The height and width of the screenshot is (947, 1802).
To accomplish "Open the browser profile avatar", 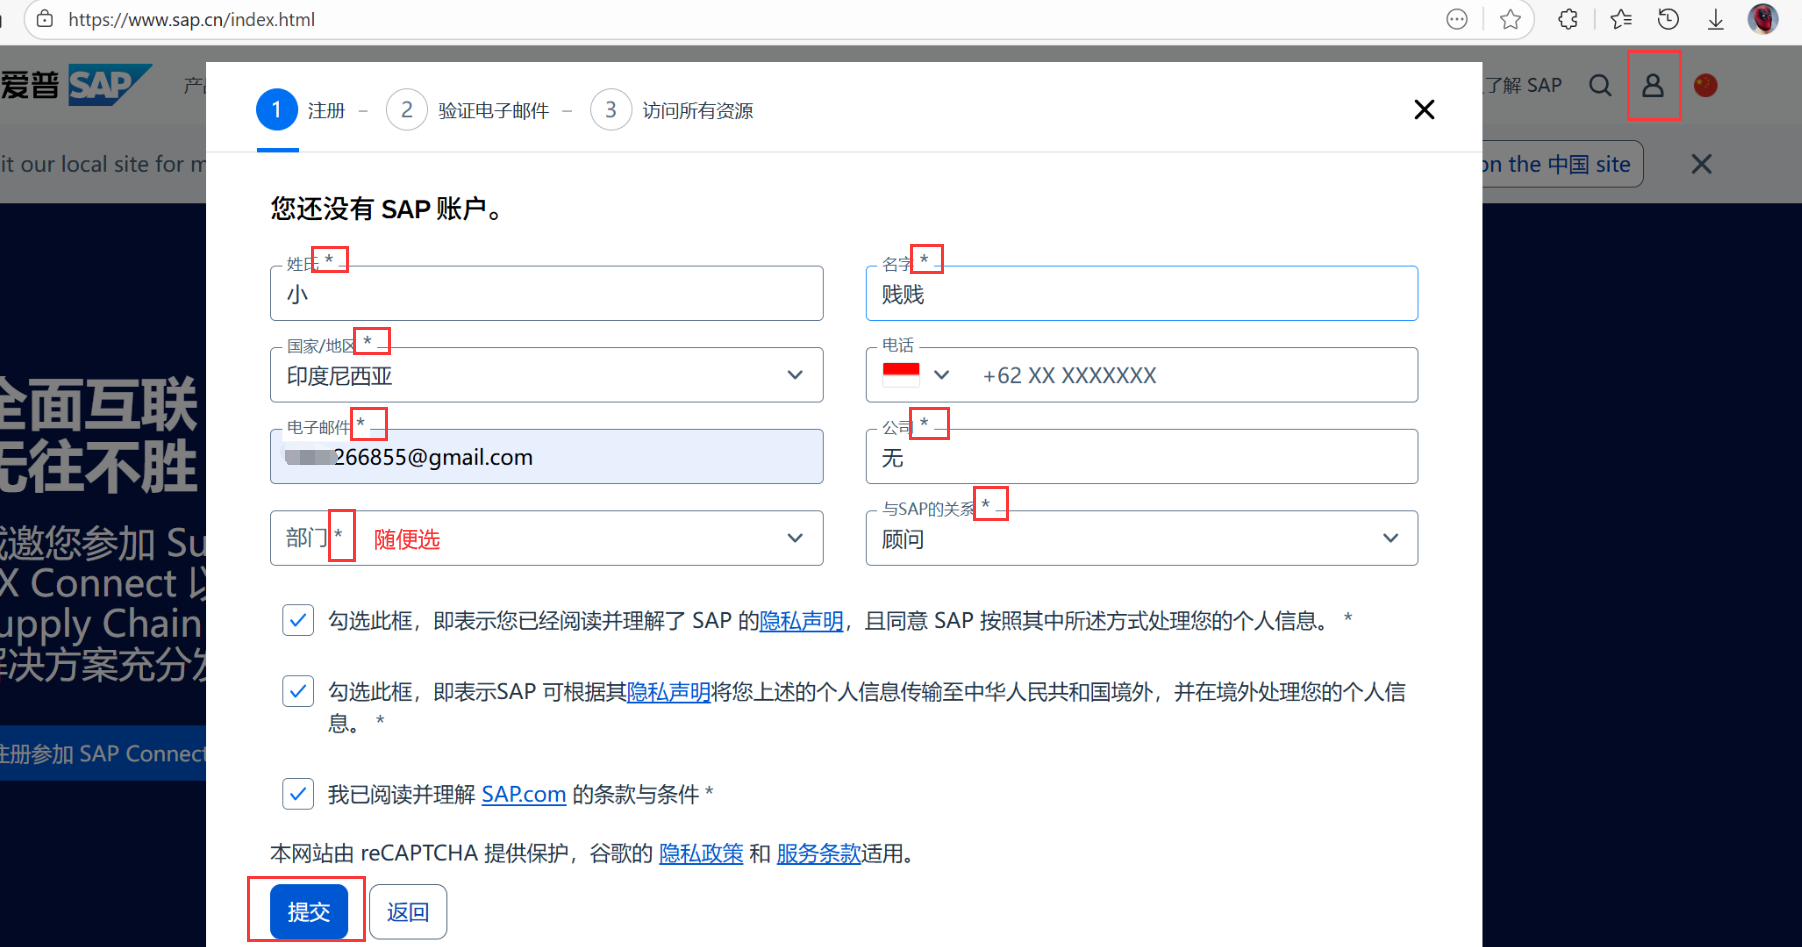I will (1763, 19).
